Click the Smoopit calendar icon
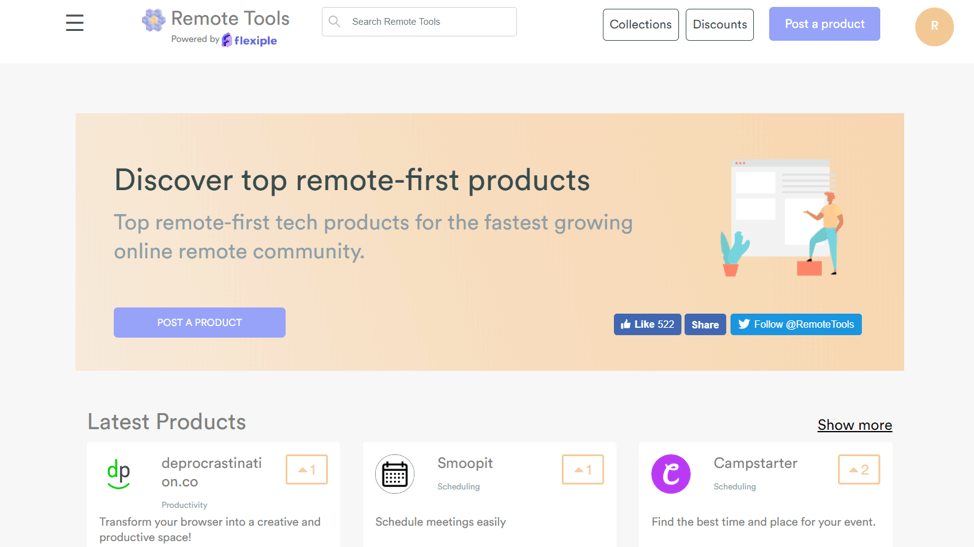 coord(394,474)
